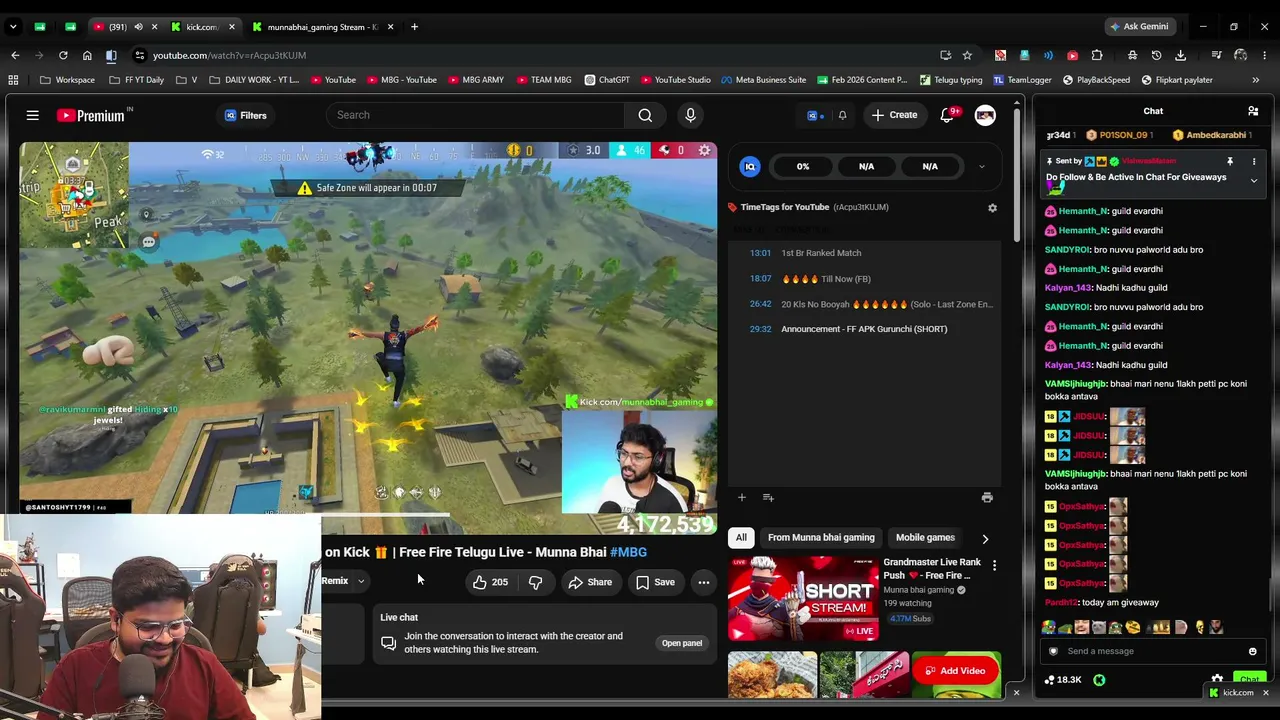This screenshot has height=720, width=1280.
Task: Expand the Remix dropdown arrow
Action: click(x=361, y=581)
